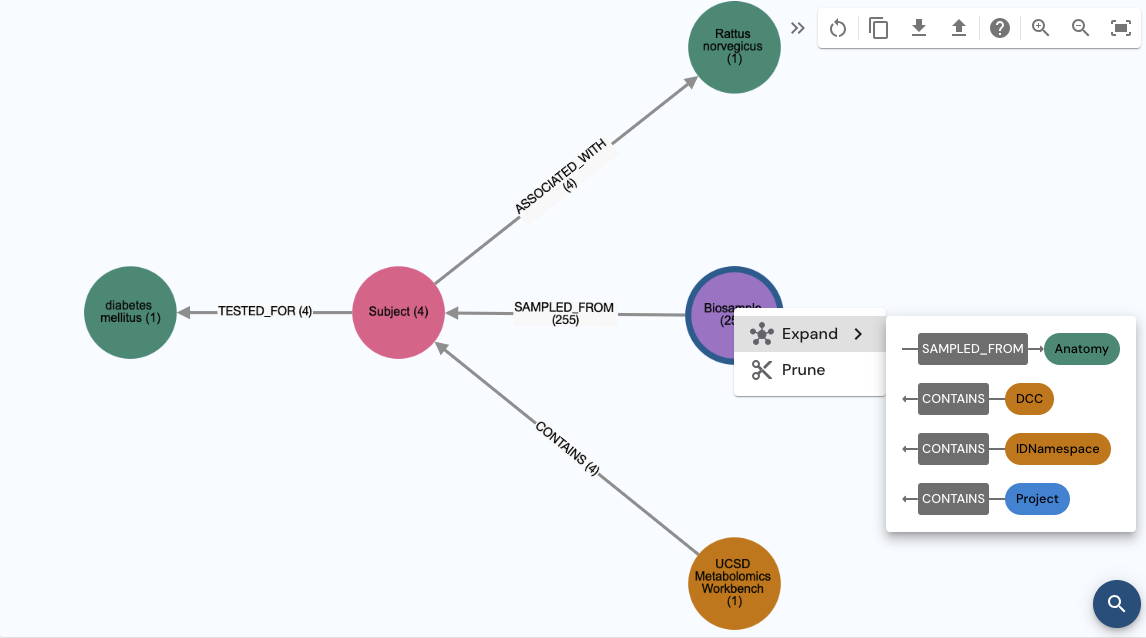Select Prune from the context menu

click(803, 370)
